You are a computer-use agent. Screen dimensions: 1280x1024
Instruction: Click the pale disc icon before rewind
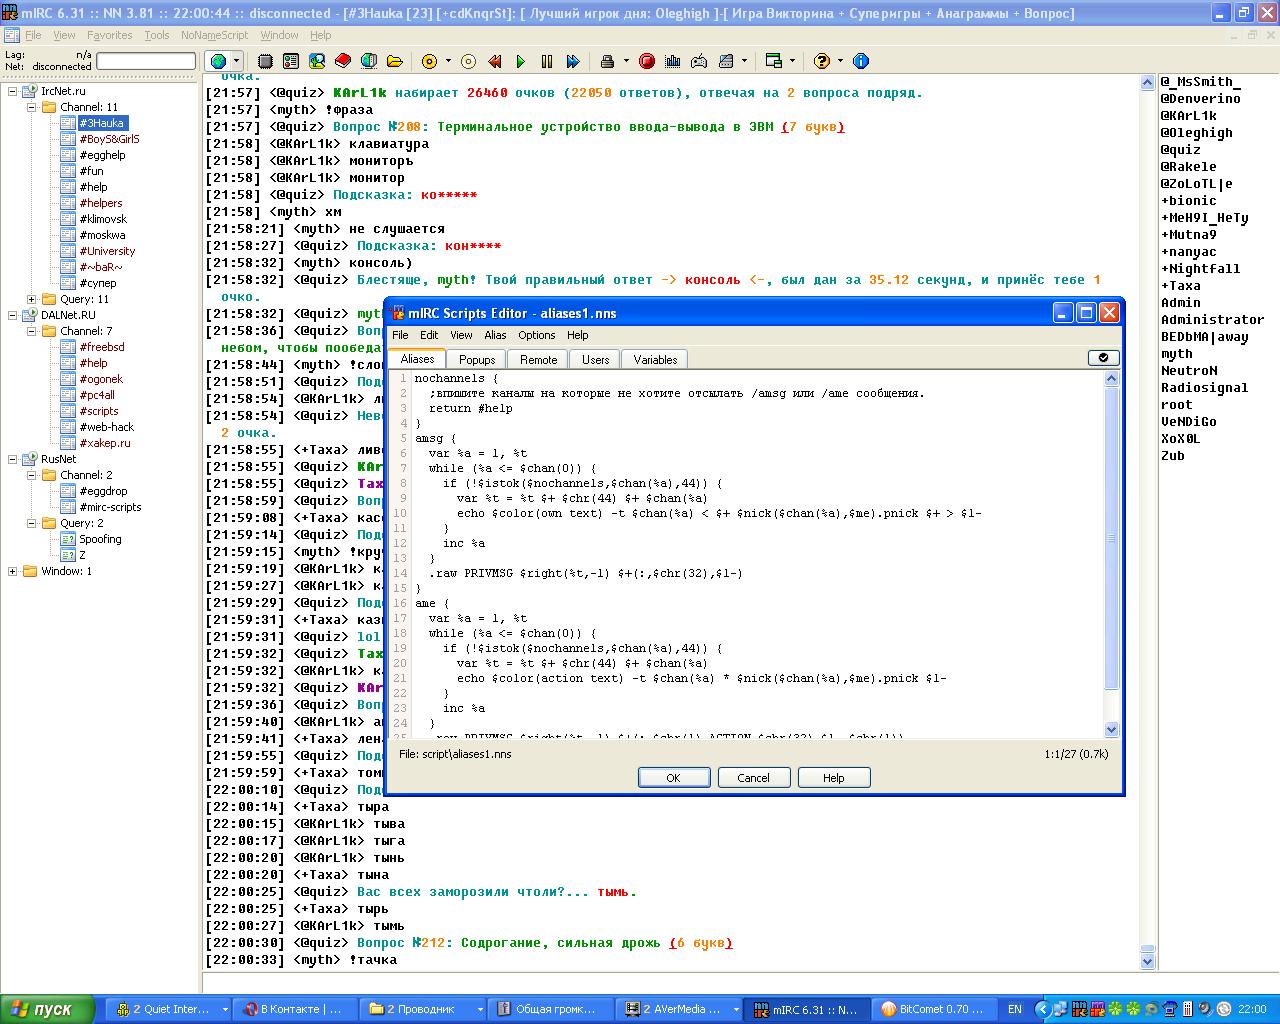point(468,61)
